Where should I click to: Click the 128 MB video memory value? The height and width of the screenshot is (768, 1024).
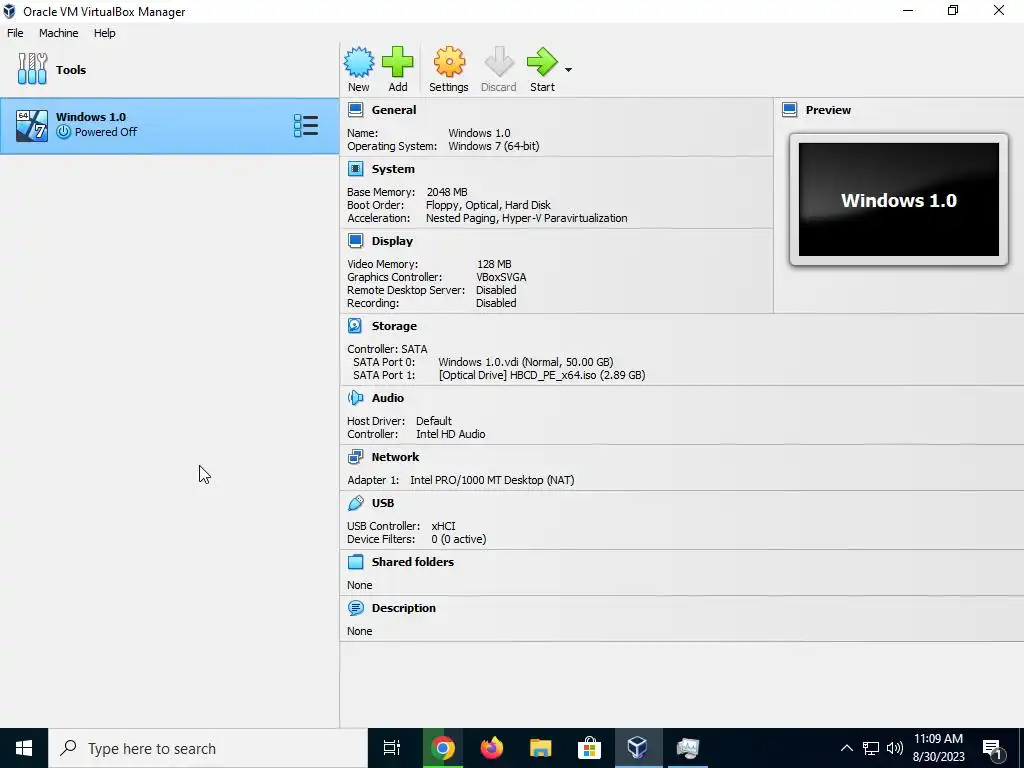pyautogui.click(x=494, y=264)
